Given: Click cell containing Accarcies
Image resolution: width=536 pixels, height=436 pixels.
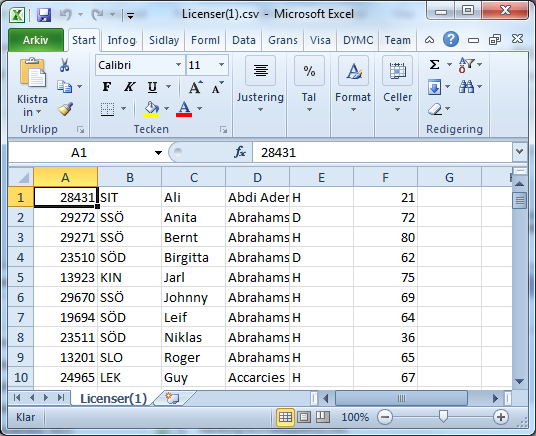Looking at the screenshot, I should pos(257,378).
